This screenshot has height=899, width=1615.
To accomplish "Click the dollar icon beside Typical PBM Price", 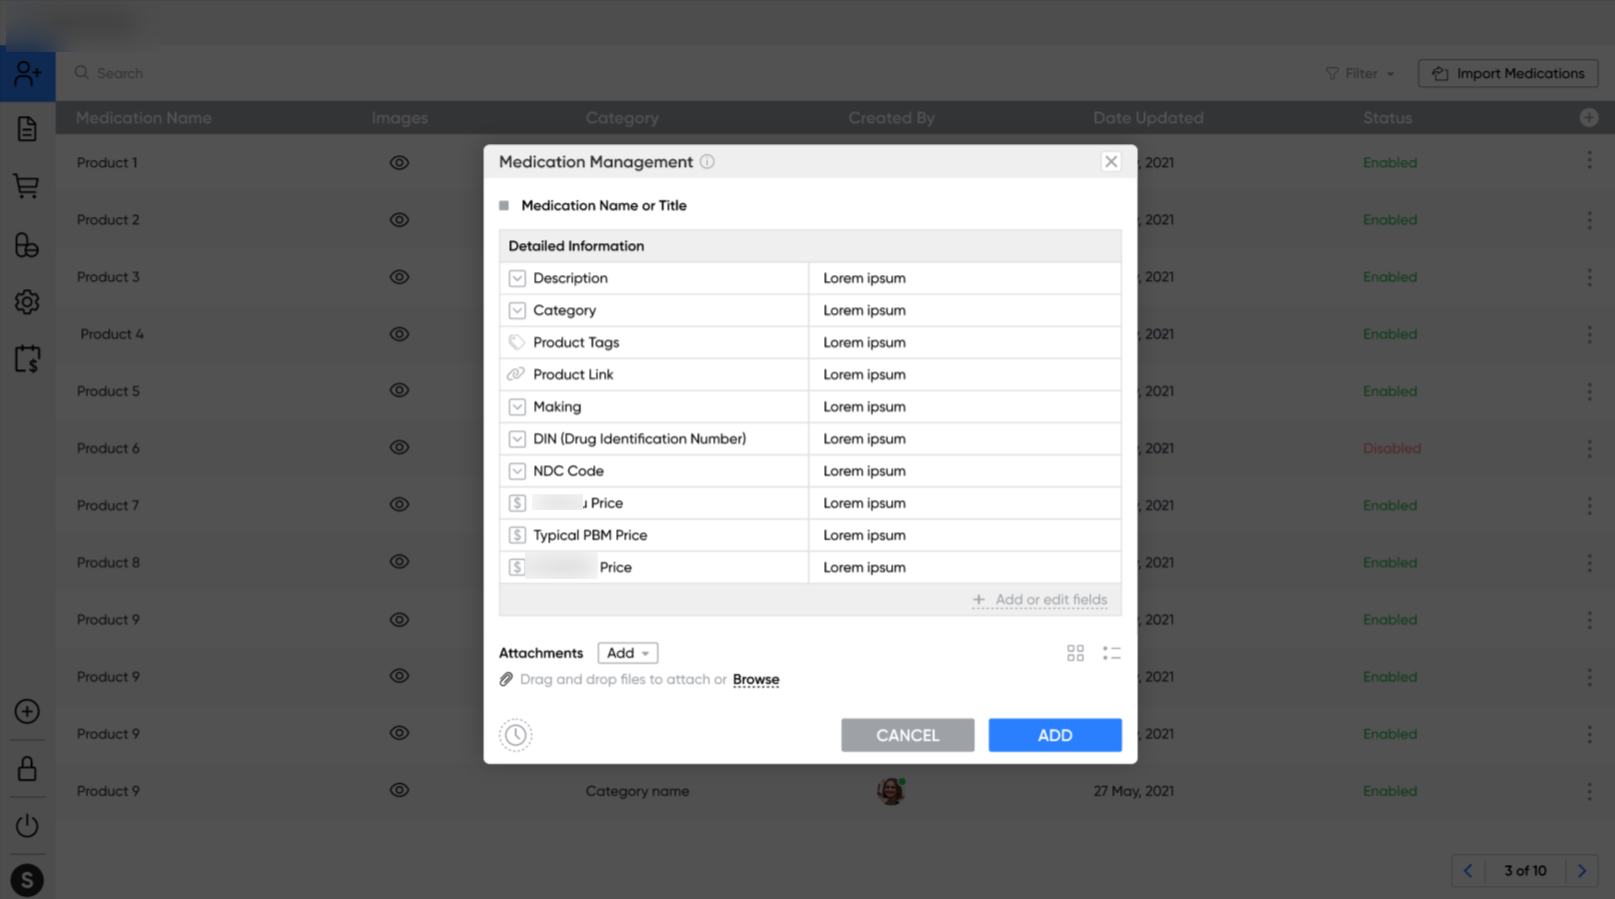I will point(517,535).
